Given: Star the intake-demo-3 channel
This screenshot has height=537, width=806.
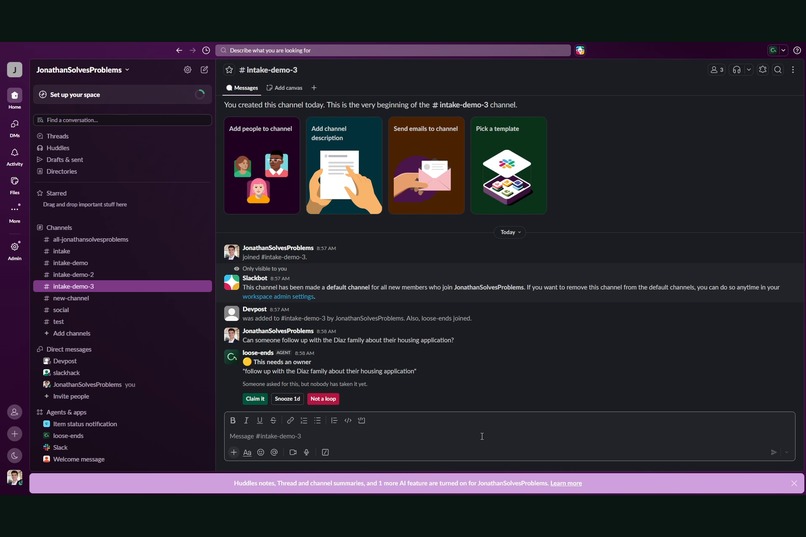Looking at the screenshot, I should pyautogui.click(x=229, y=70).
